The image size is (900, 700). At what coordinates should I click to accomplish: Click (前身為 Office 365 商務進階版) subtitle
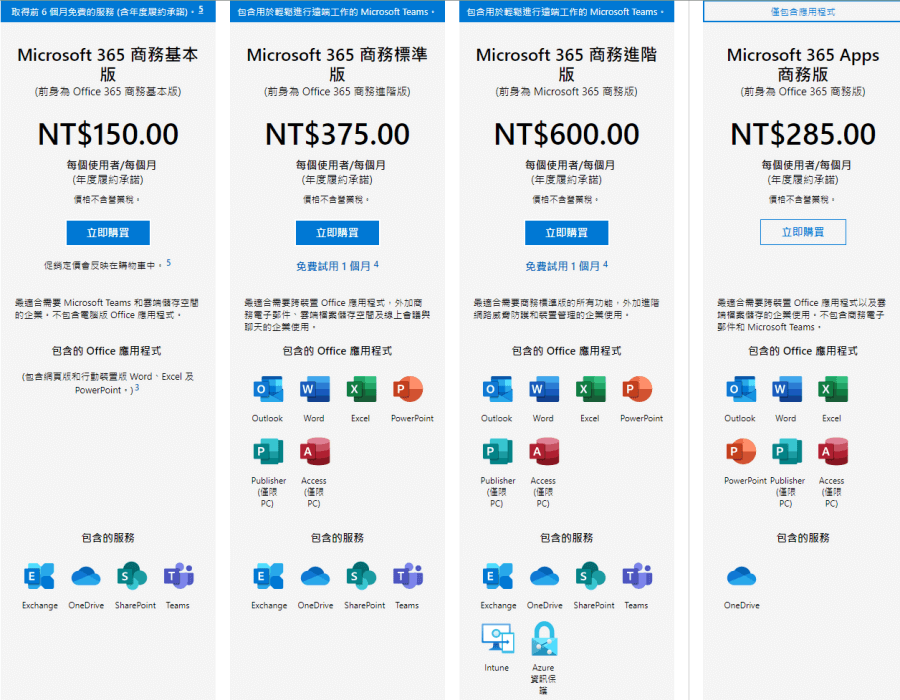[x=338, y=92]
